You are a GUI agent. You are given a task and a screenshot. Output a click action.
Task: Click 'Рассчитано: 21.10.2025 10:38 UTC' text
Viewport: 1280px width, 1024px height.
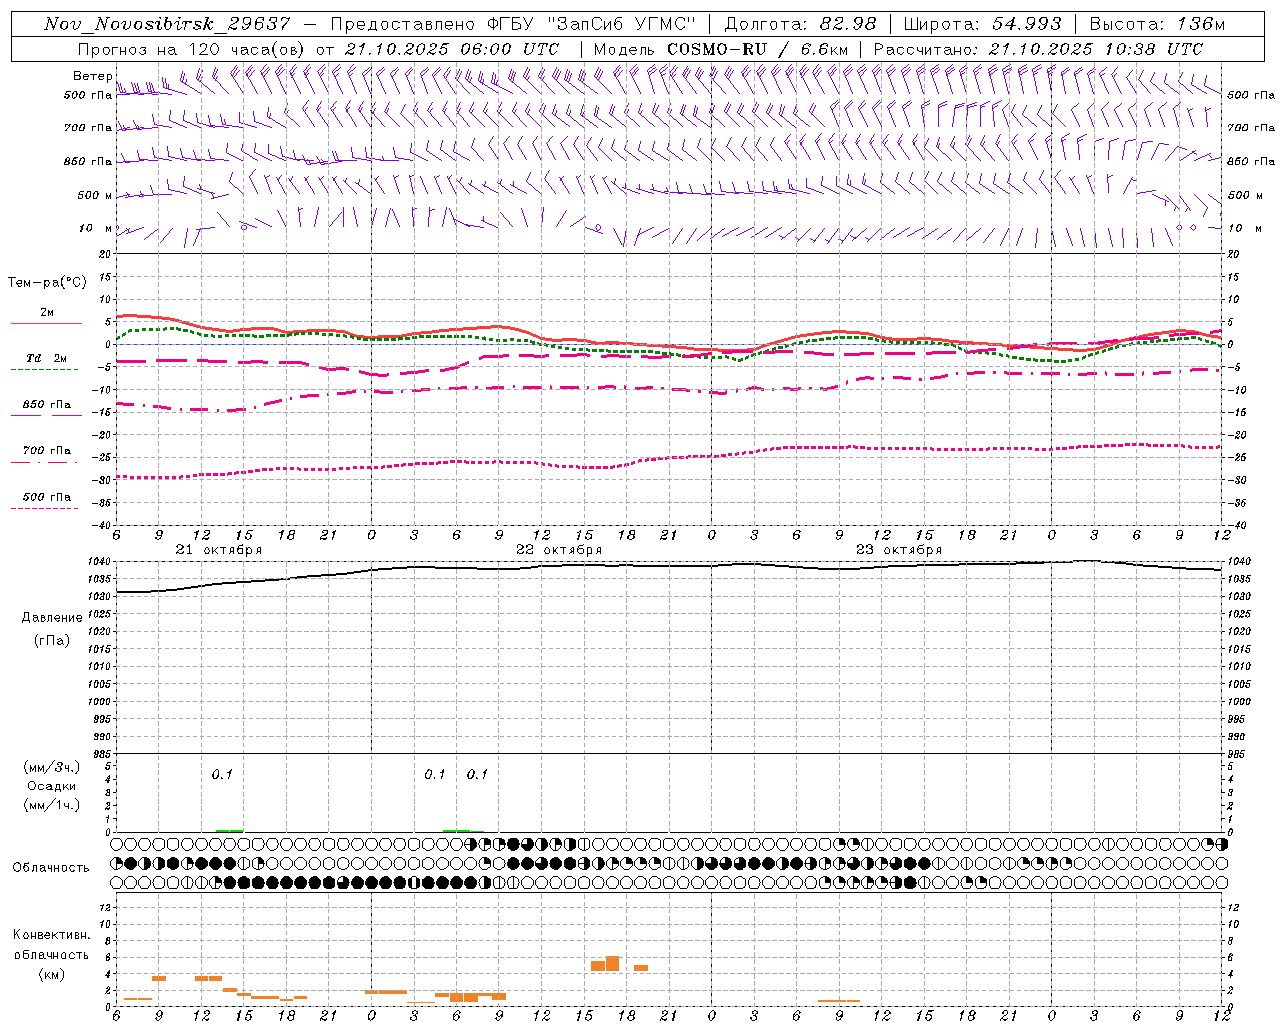coord(1038,49)
